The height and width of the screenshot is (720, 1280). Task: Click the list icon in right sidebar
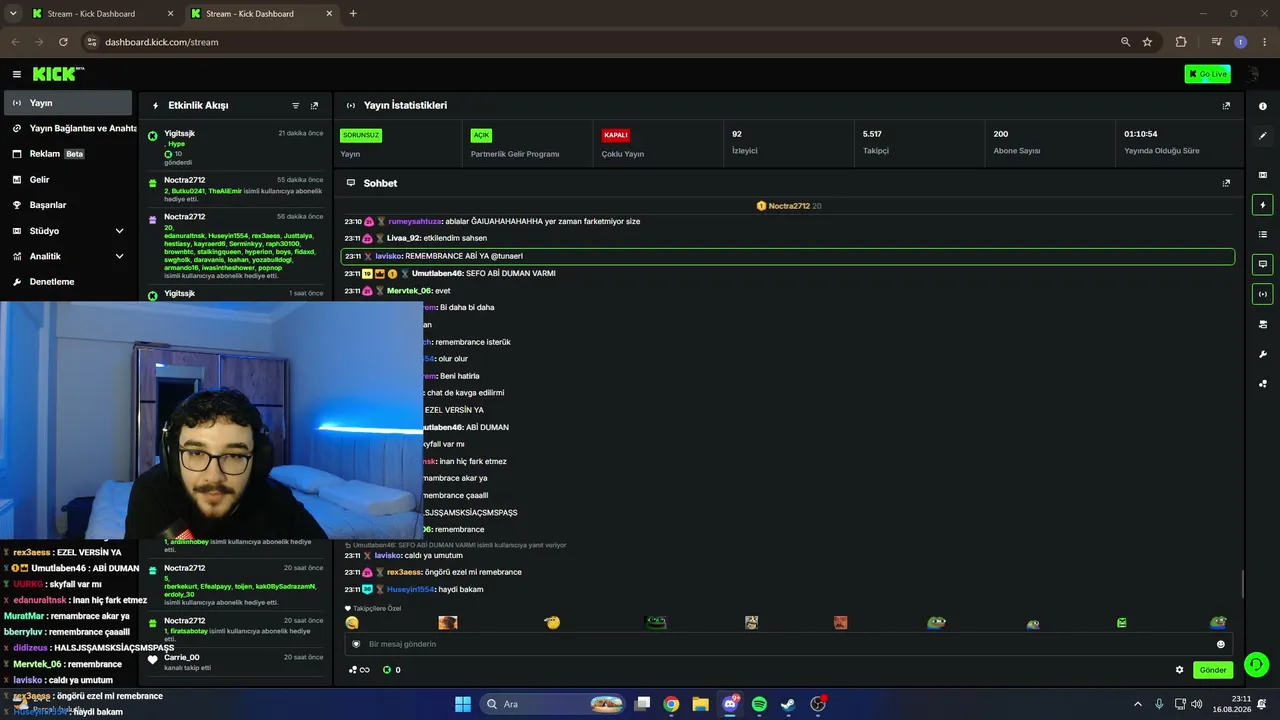pyautogui.click(x=1262, y=234)
